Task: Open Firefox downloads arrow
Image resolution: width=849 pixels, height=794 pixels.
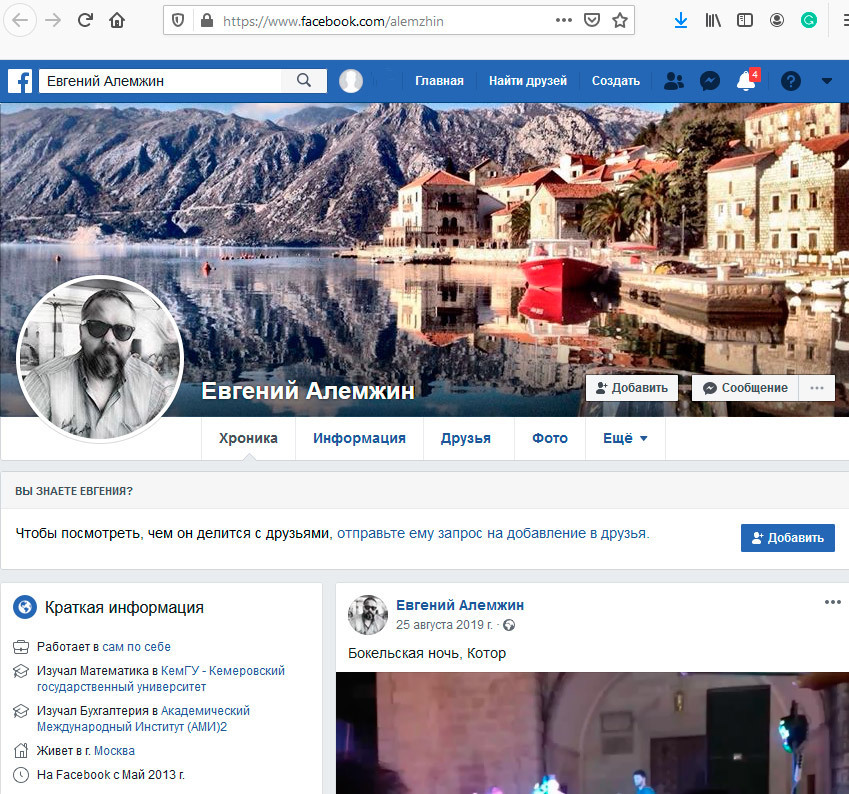Action: pyautogui.click(x=681, y=20)
